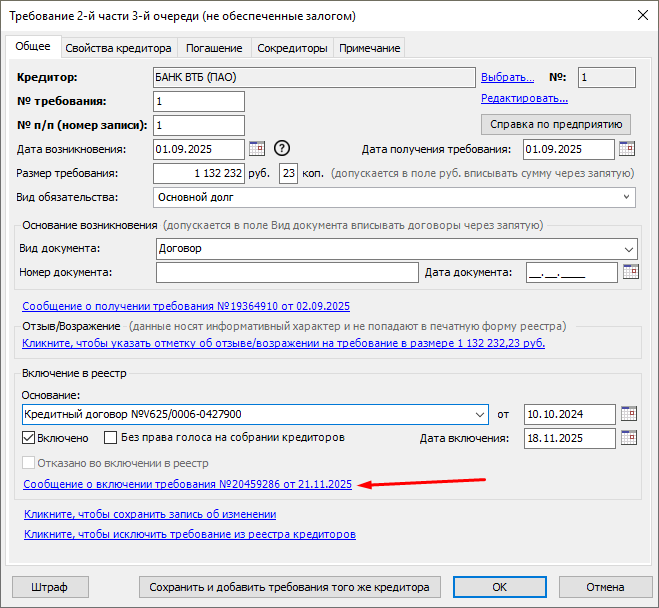The width and height of the screenshot is (659, 608).
Task: Uncheck the Включено checkbox
Action: click(28, 438)
